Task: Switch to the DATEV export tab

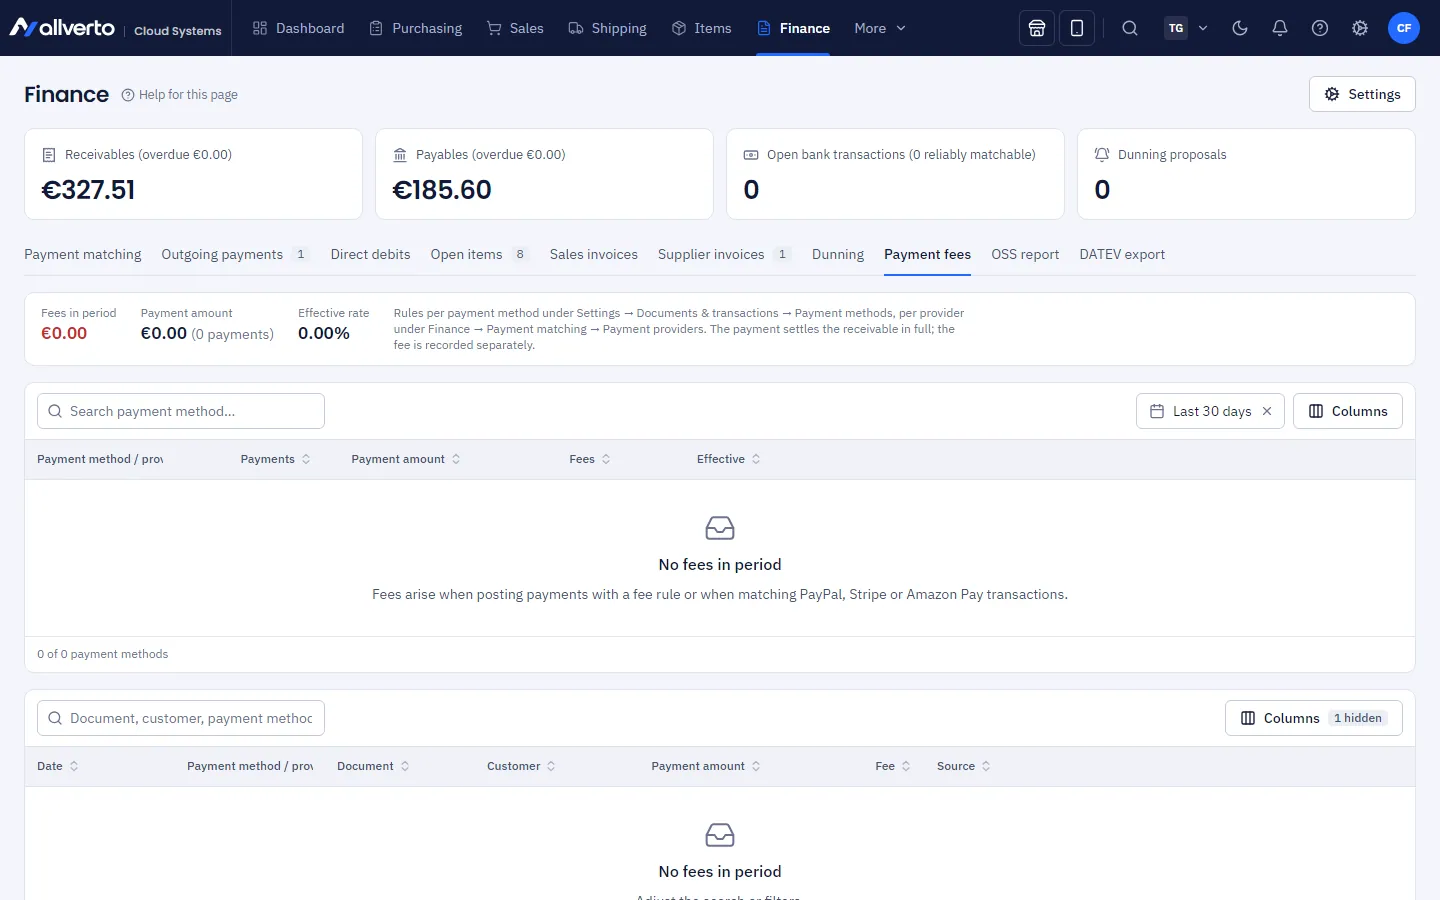Action: point(1122,254)
